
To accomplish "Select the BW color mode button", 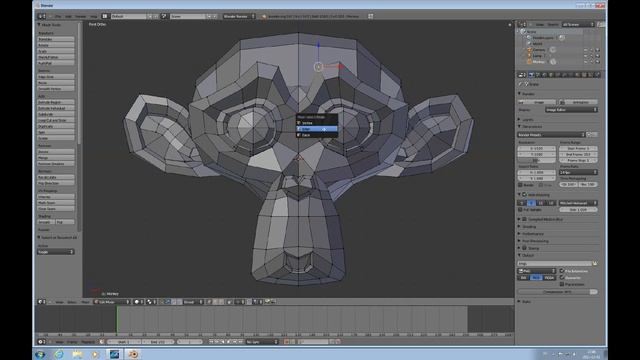I will (x=523, y=278).
